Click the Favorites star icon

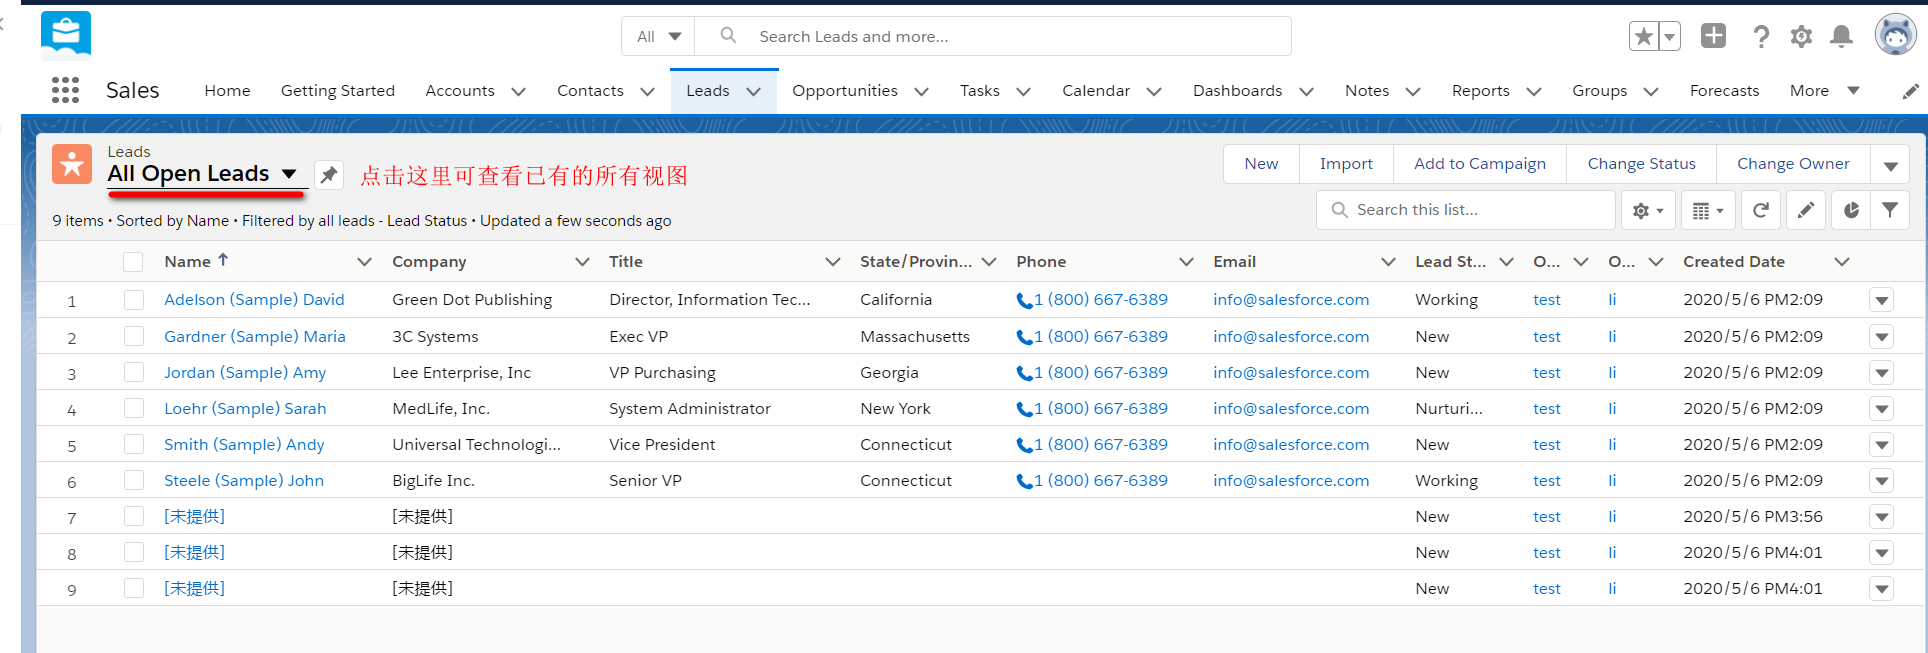coord(1643,37)
